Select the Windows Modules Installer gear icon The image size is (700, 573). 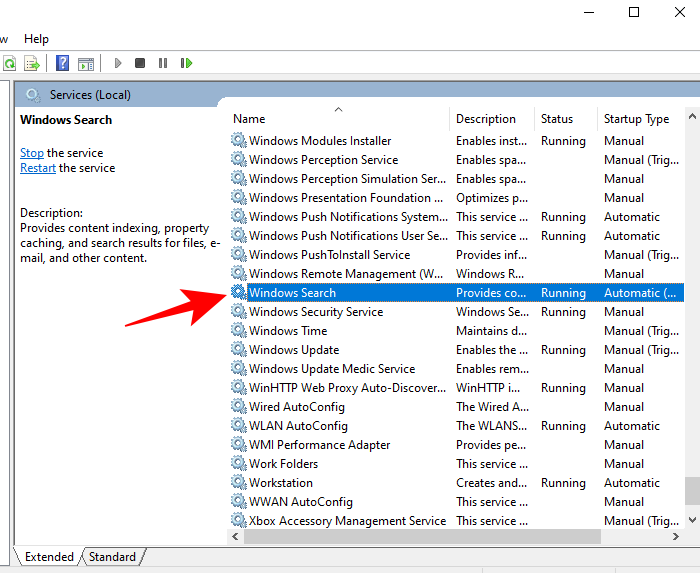click(x=238, y=140)
